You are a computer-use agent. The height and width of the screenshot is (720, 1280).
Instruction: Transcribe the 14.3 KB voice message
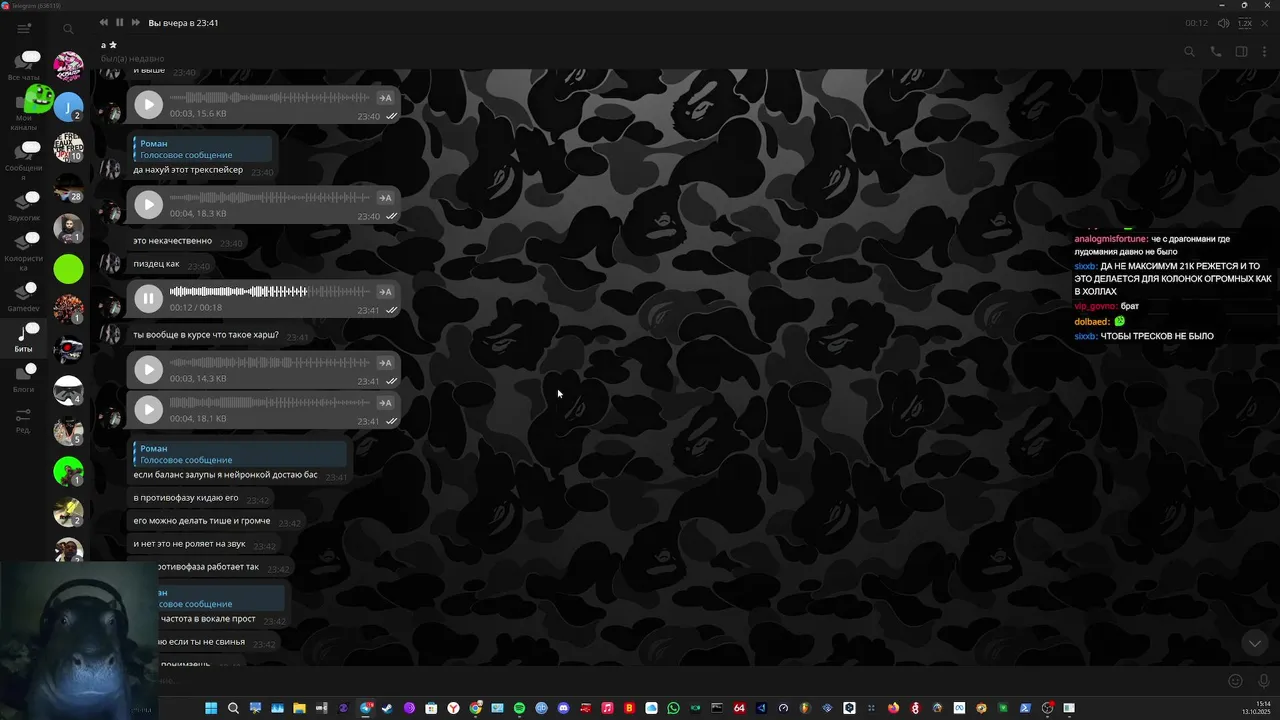[385, 363]
